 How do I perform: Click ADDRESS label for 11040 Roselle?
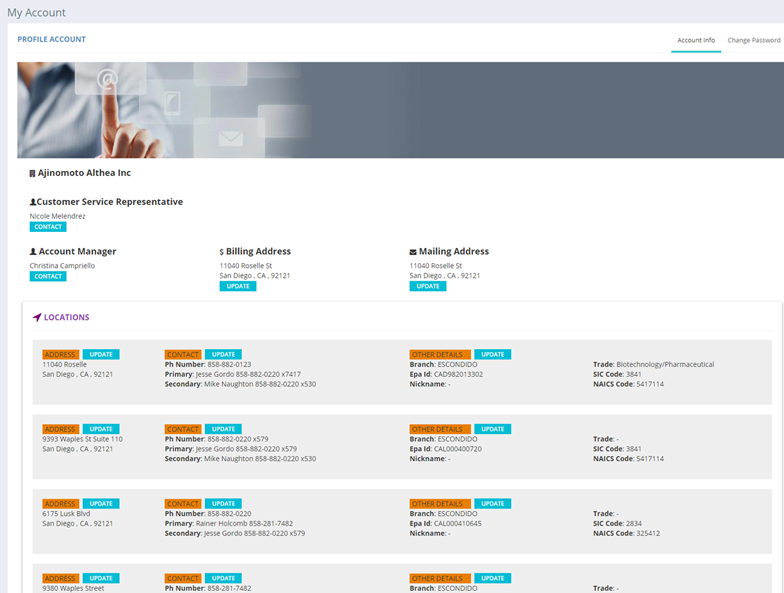(x=60, y=354)
